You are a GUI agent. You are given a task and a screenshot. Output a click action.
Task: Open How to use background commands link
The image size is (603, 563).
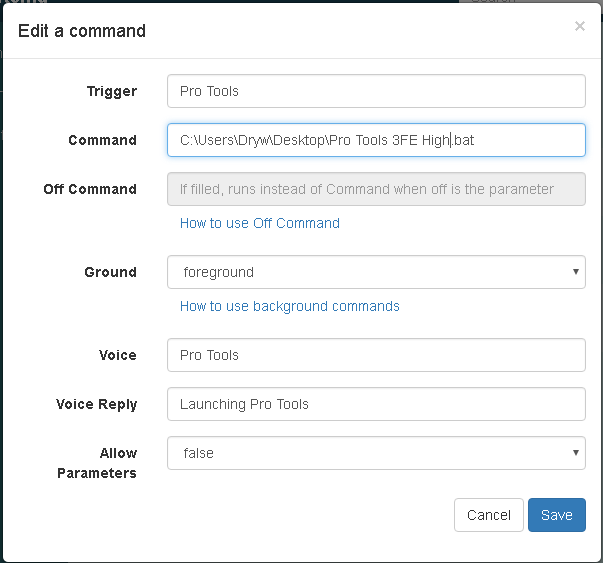pyautogui.click(x=290, y=306)
